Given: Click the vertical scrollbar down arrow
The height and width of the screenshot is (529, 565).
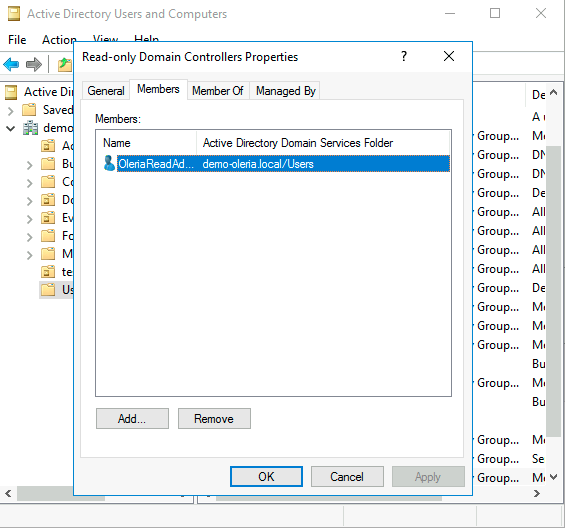Looking at the screenshot, I should tap(554, 477).
